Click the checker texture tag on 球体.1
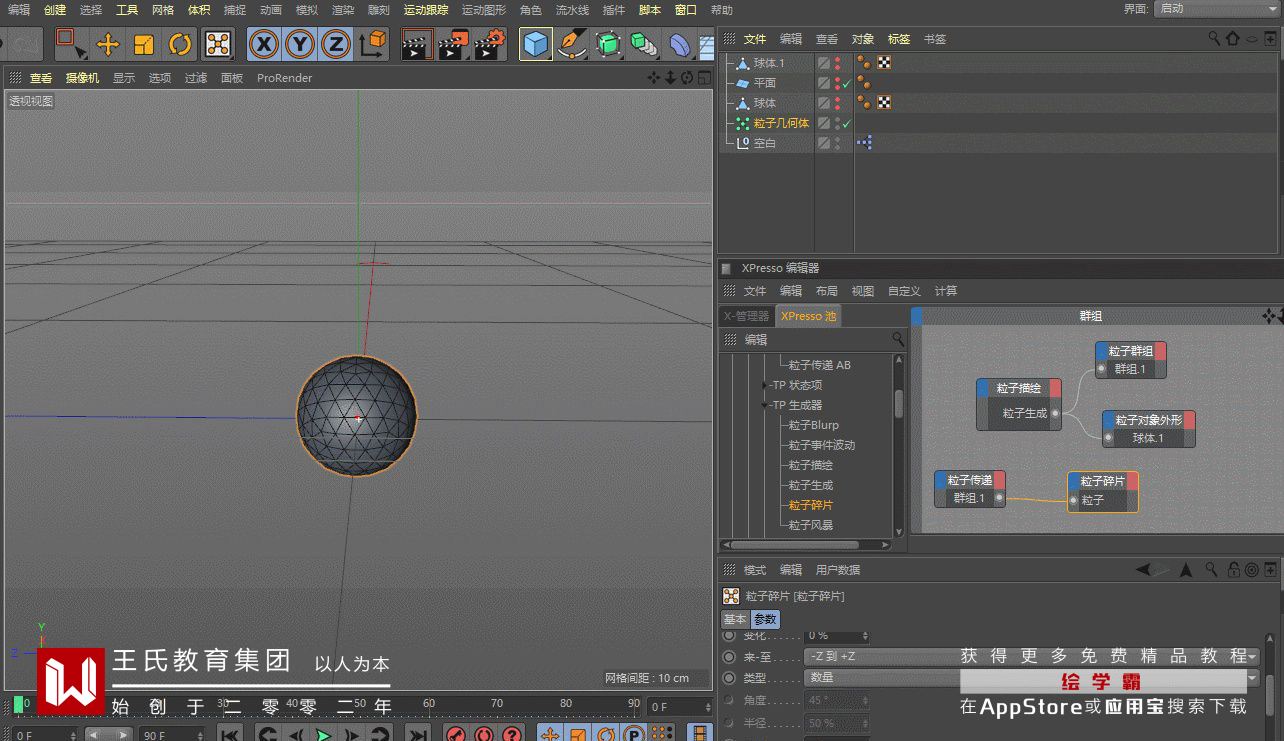The height and width of the screenshot is (741, 1284). point(884,63)
